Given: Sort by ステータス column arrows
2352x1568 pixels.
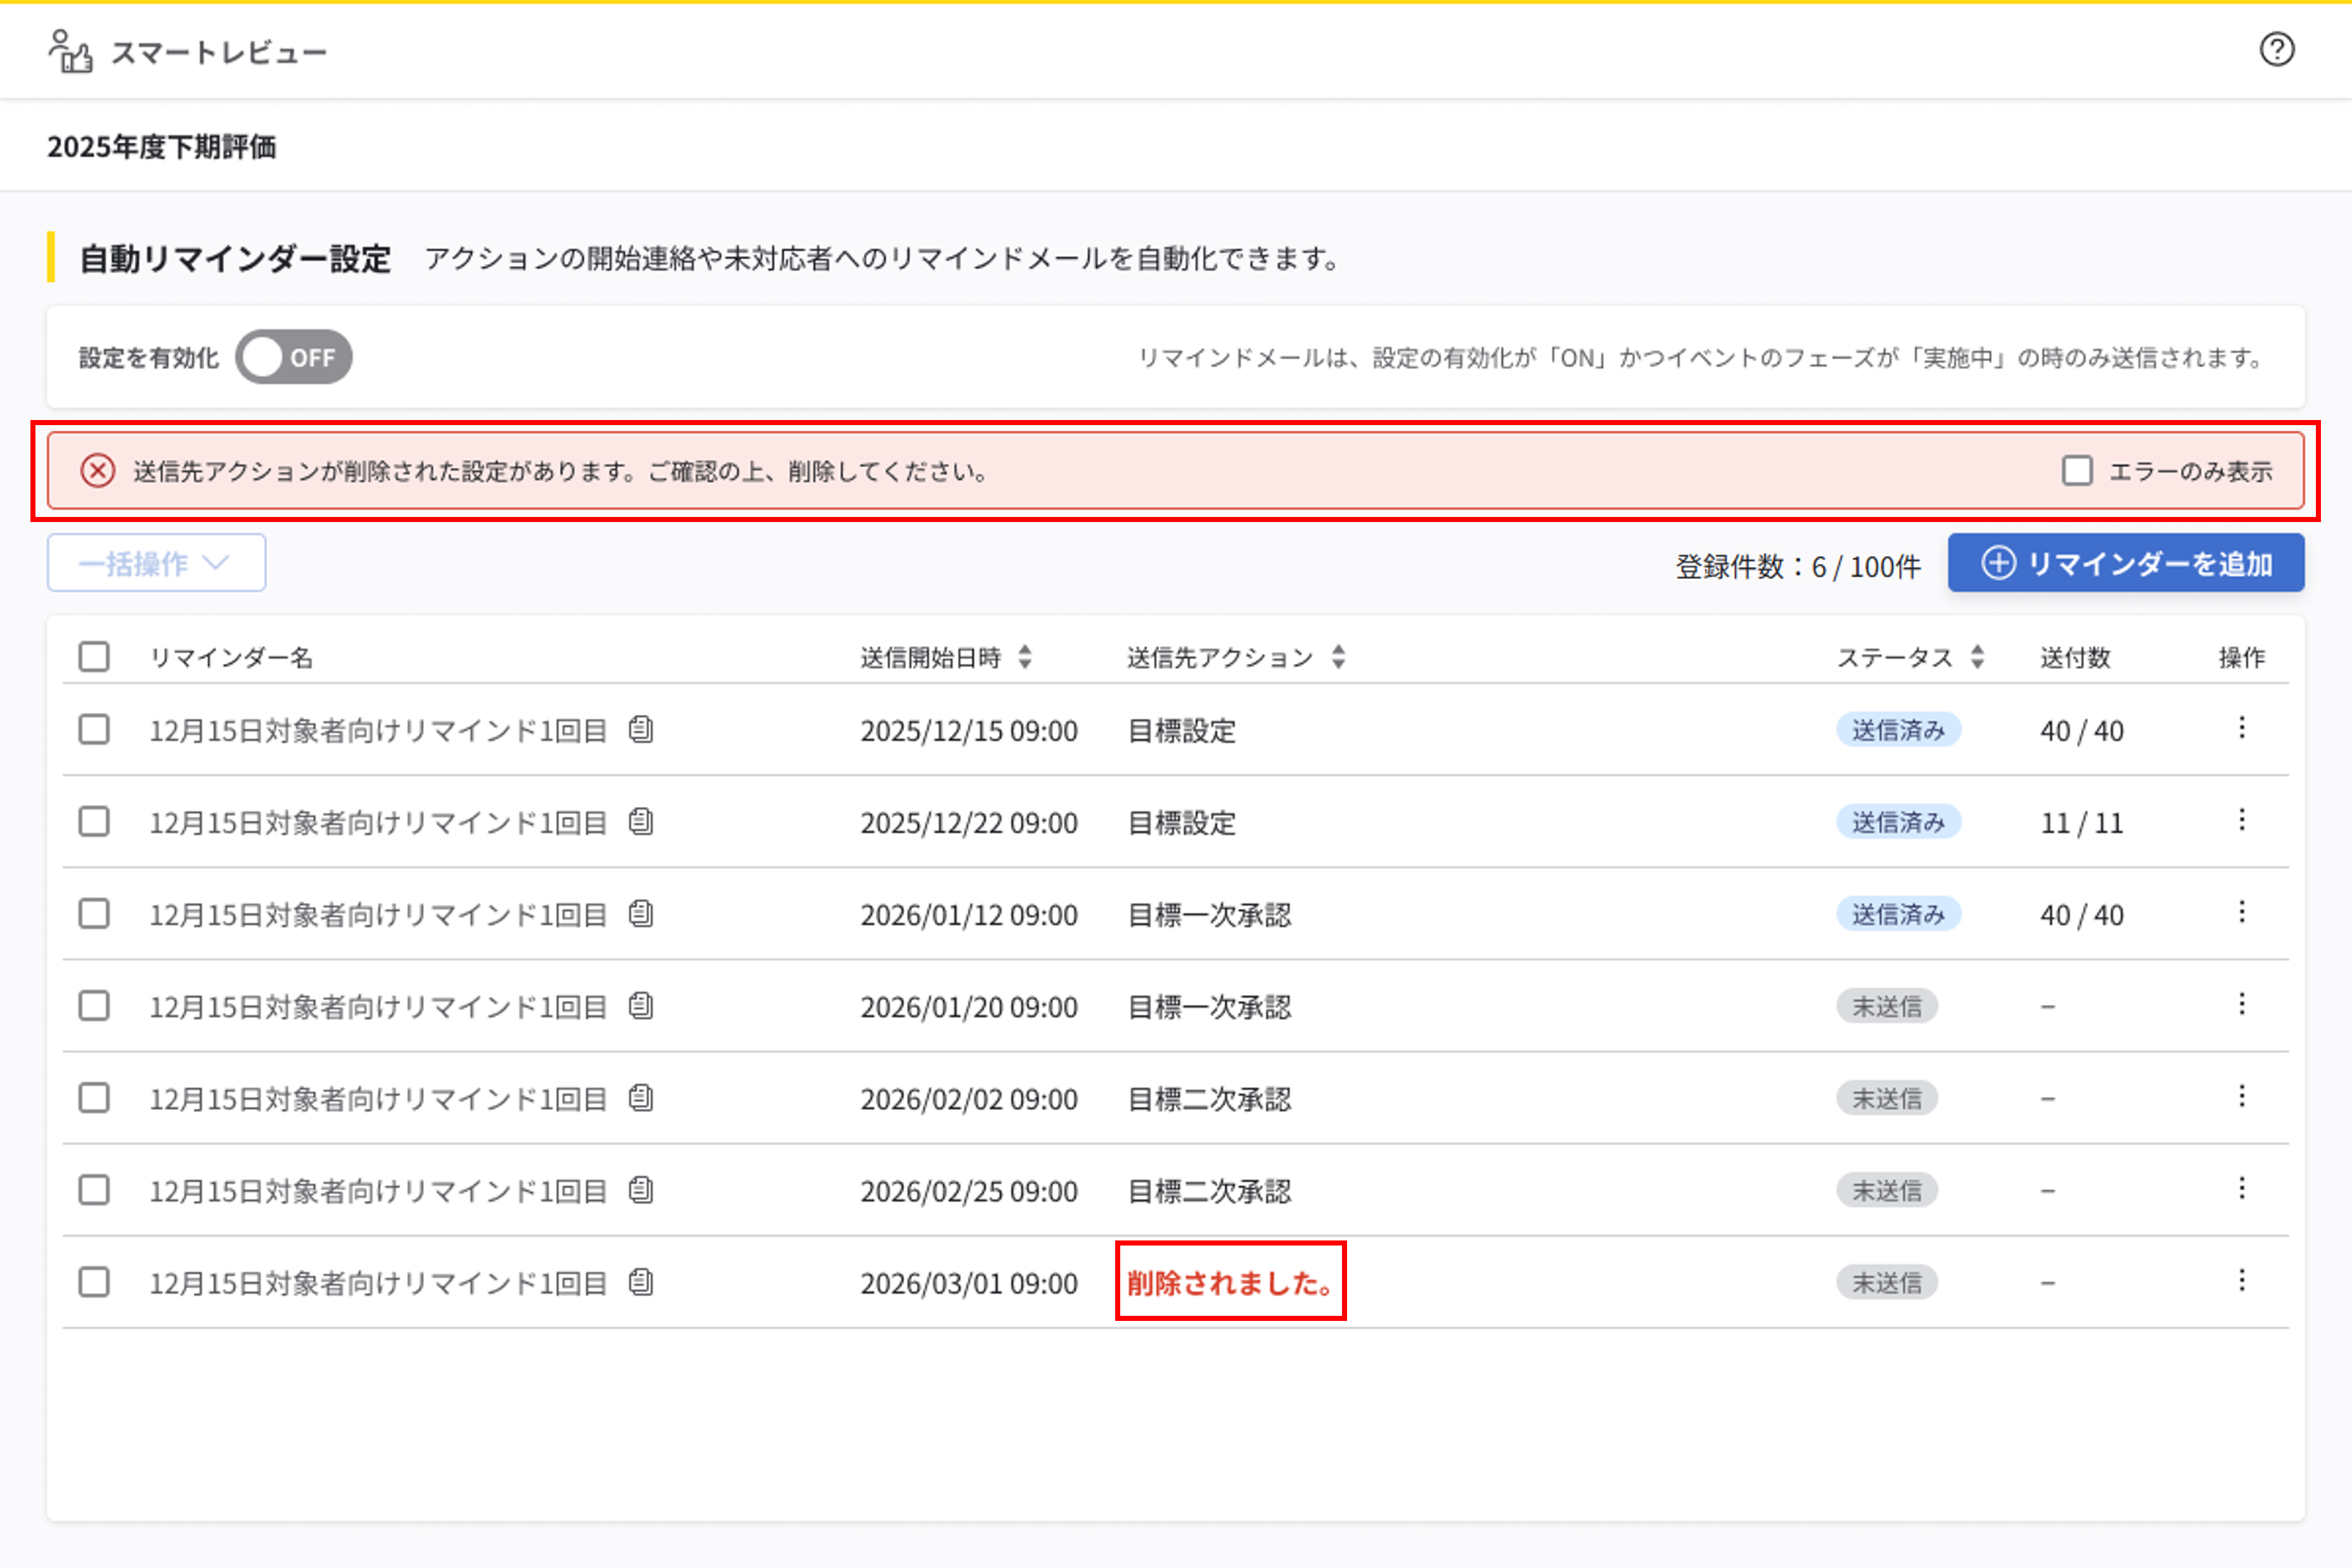Looking at the screenshot, I should [x=1977, y=657].
